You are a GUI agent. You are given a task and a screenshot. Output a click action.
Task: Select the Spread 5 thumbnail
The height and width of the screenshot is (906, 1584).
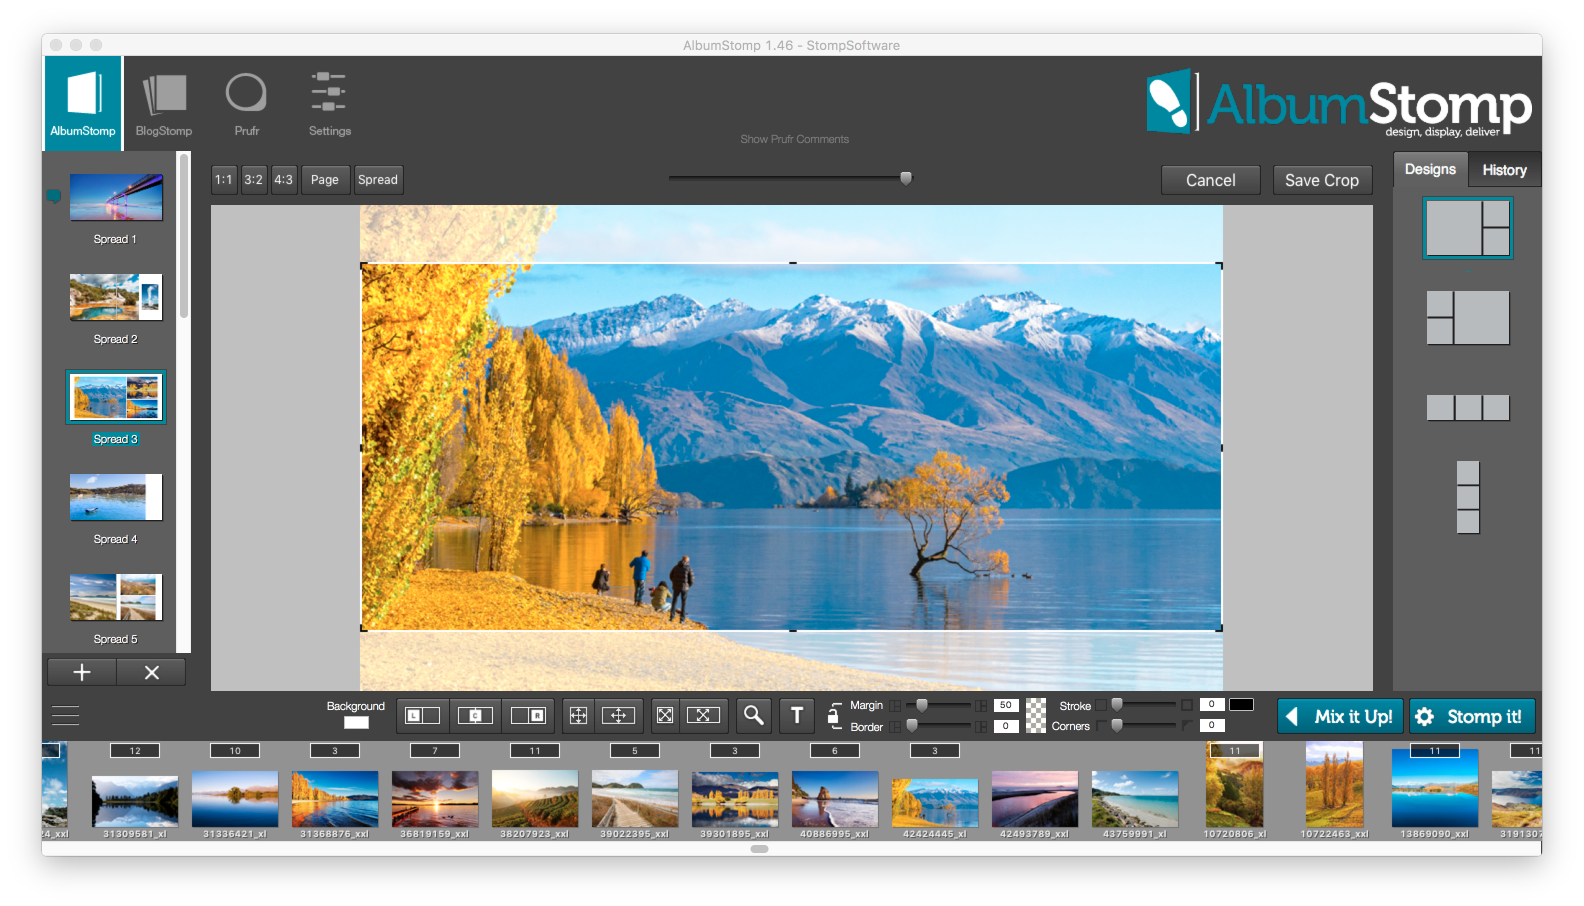(116, 597)
